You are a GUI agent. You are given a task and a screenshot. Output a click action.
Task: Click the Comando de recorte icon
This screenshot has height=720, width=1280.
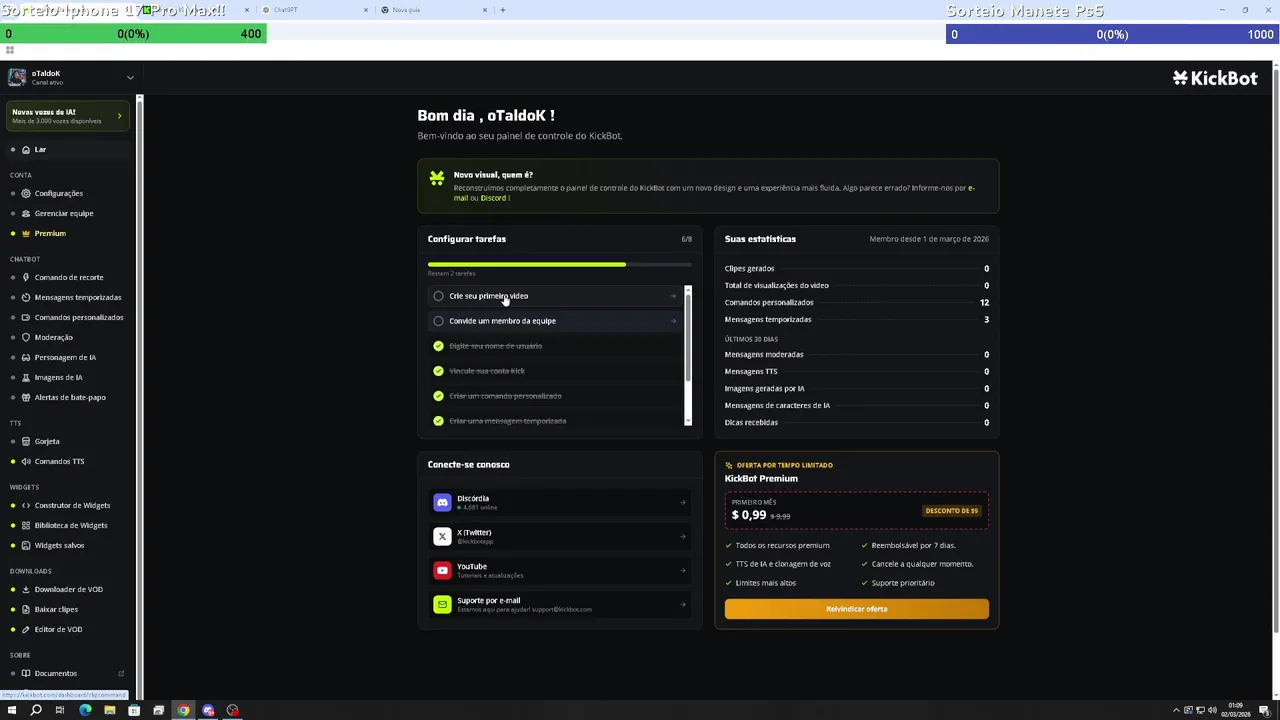click(26, 277)
